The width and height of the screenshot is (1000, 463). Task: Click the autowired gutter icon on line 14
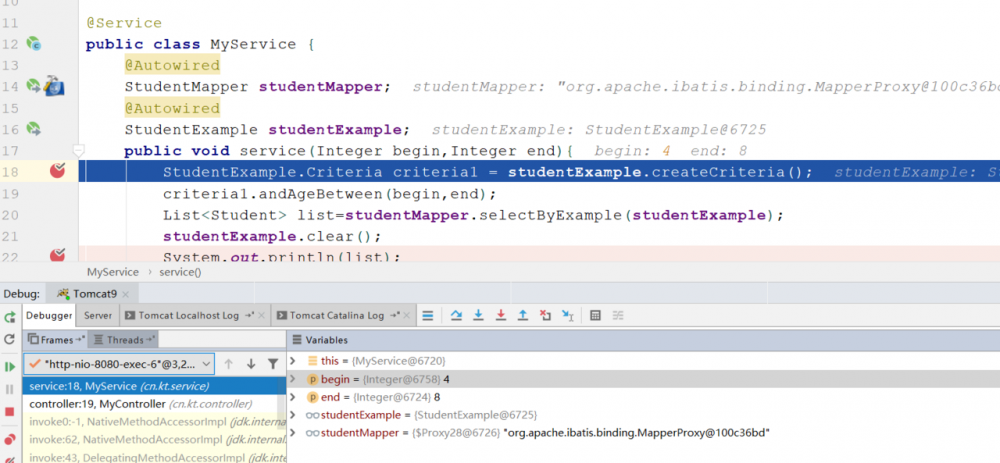[x=33, y=86]
